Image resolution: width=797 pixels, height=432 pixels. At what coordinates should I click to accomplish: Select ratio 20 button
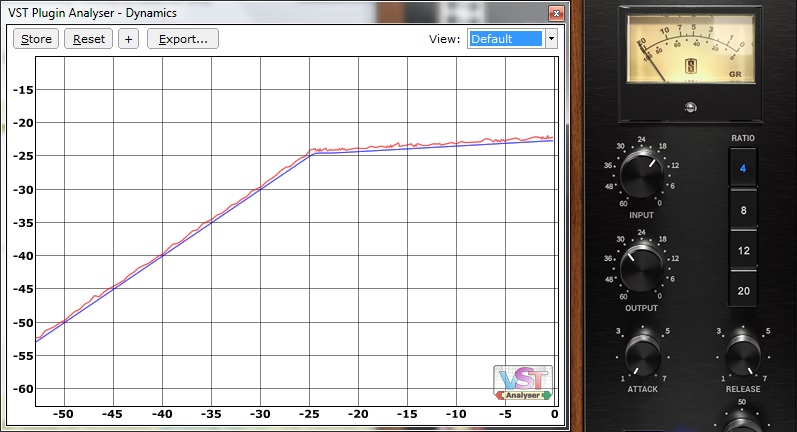coord(743,290)
